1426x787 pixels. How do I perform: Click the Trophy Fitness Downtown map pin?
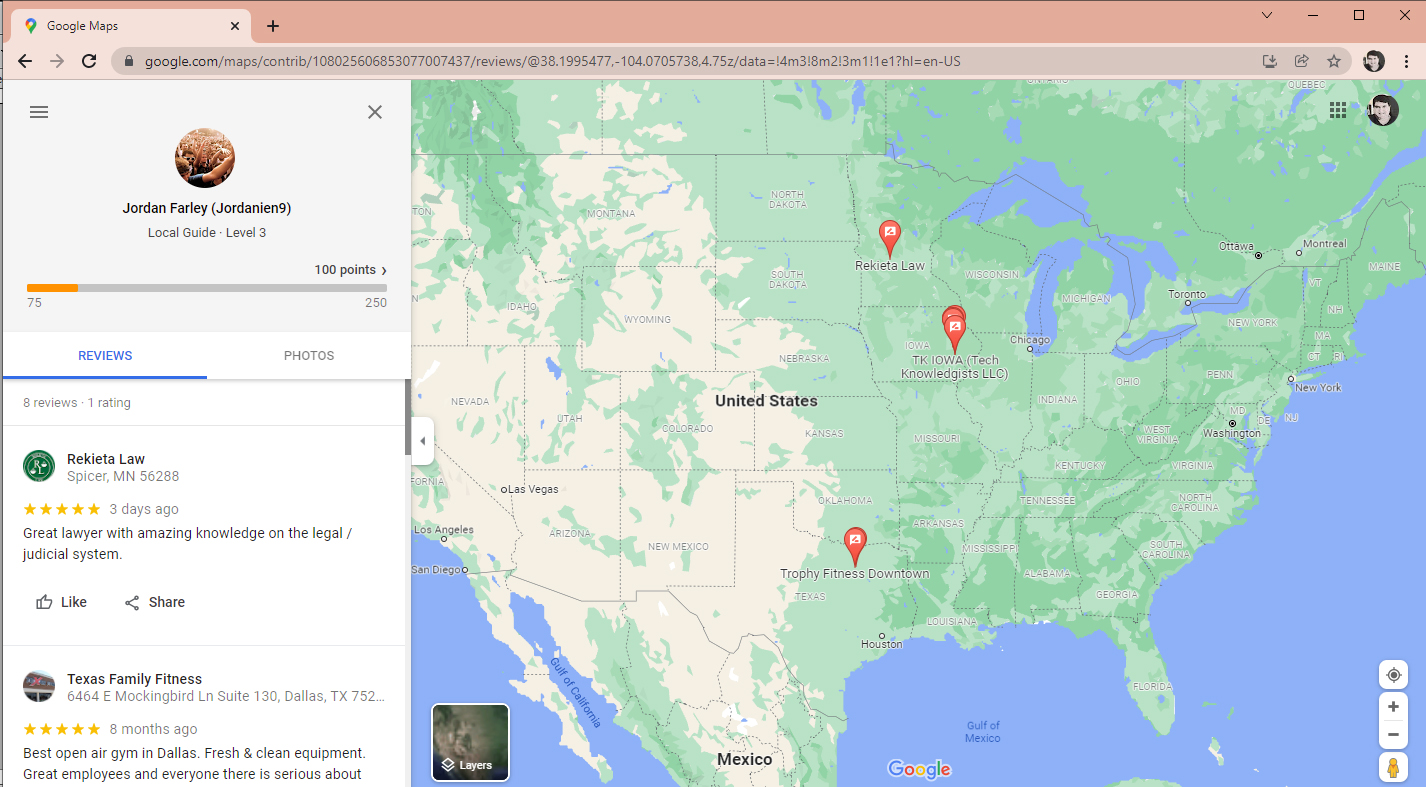click(855, 546)
